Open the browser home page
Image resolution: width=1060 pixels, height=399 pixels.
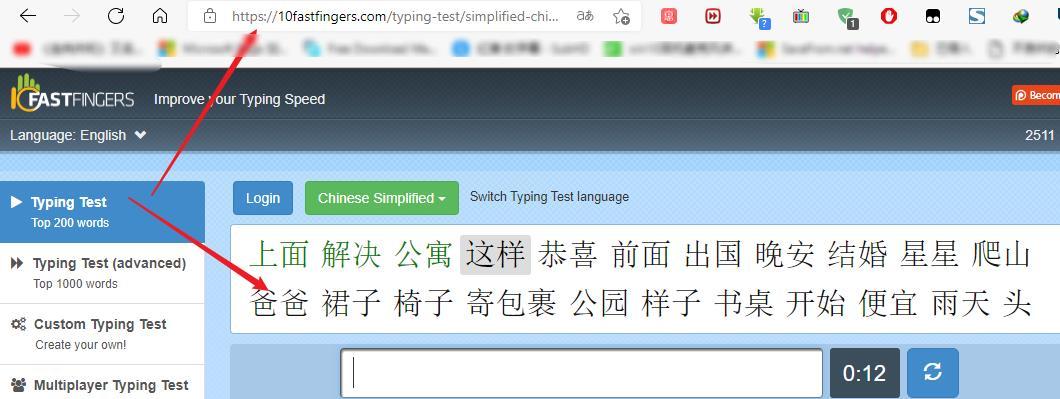160,16
